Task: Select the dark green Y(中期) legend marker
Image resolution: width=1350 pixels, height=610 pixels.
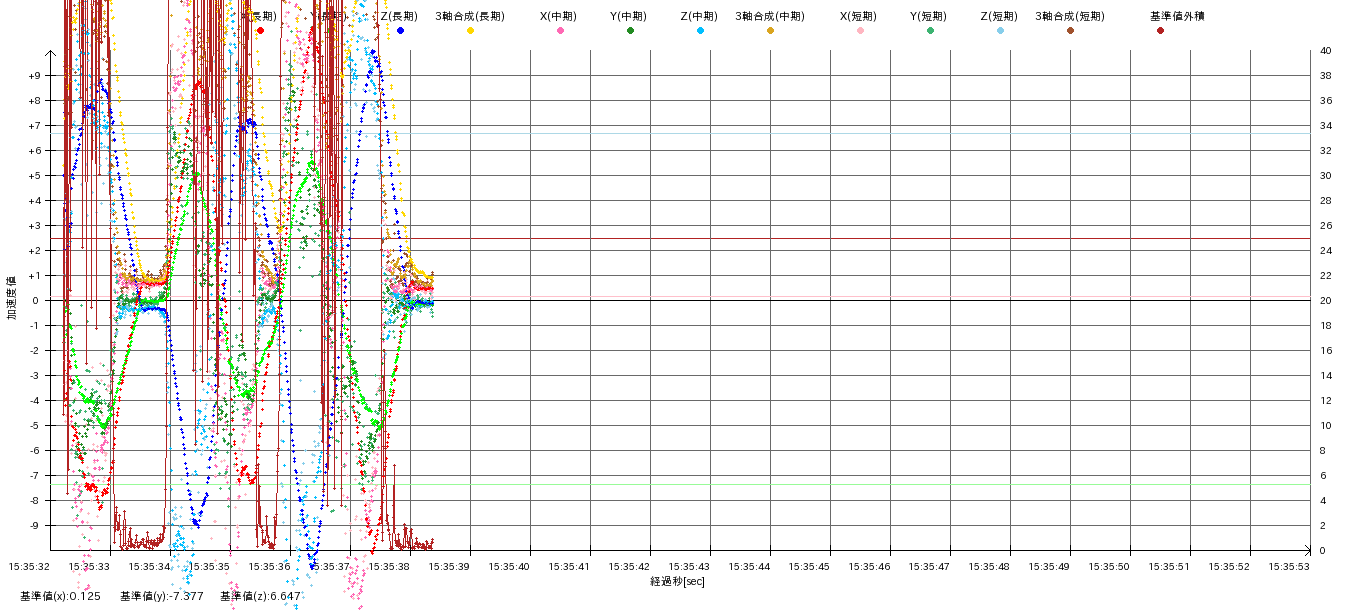Action: 630,31
